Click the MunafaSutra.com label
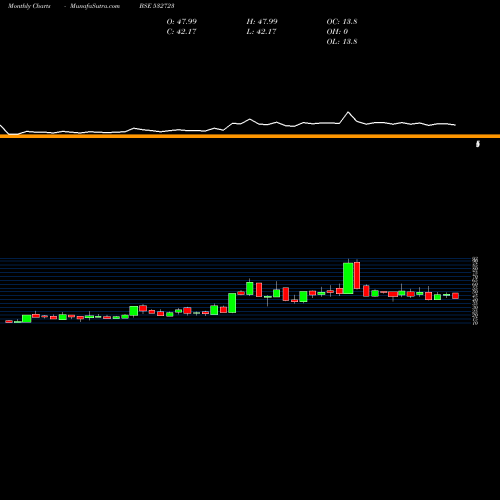The width and height of the screenshot is (500, 500). [x=95, y=6]
